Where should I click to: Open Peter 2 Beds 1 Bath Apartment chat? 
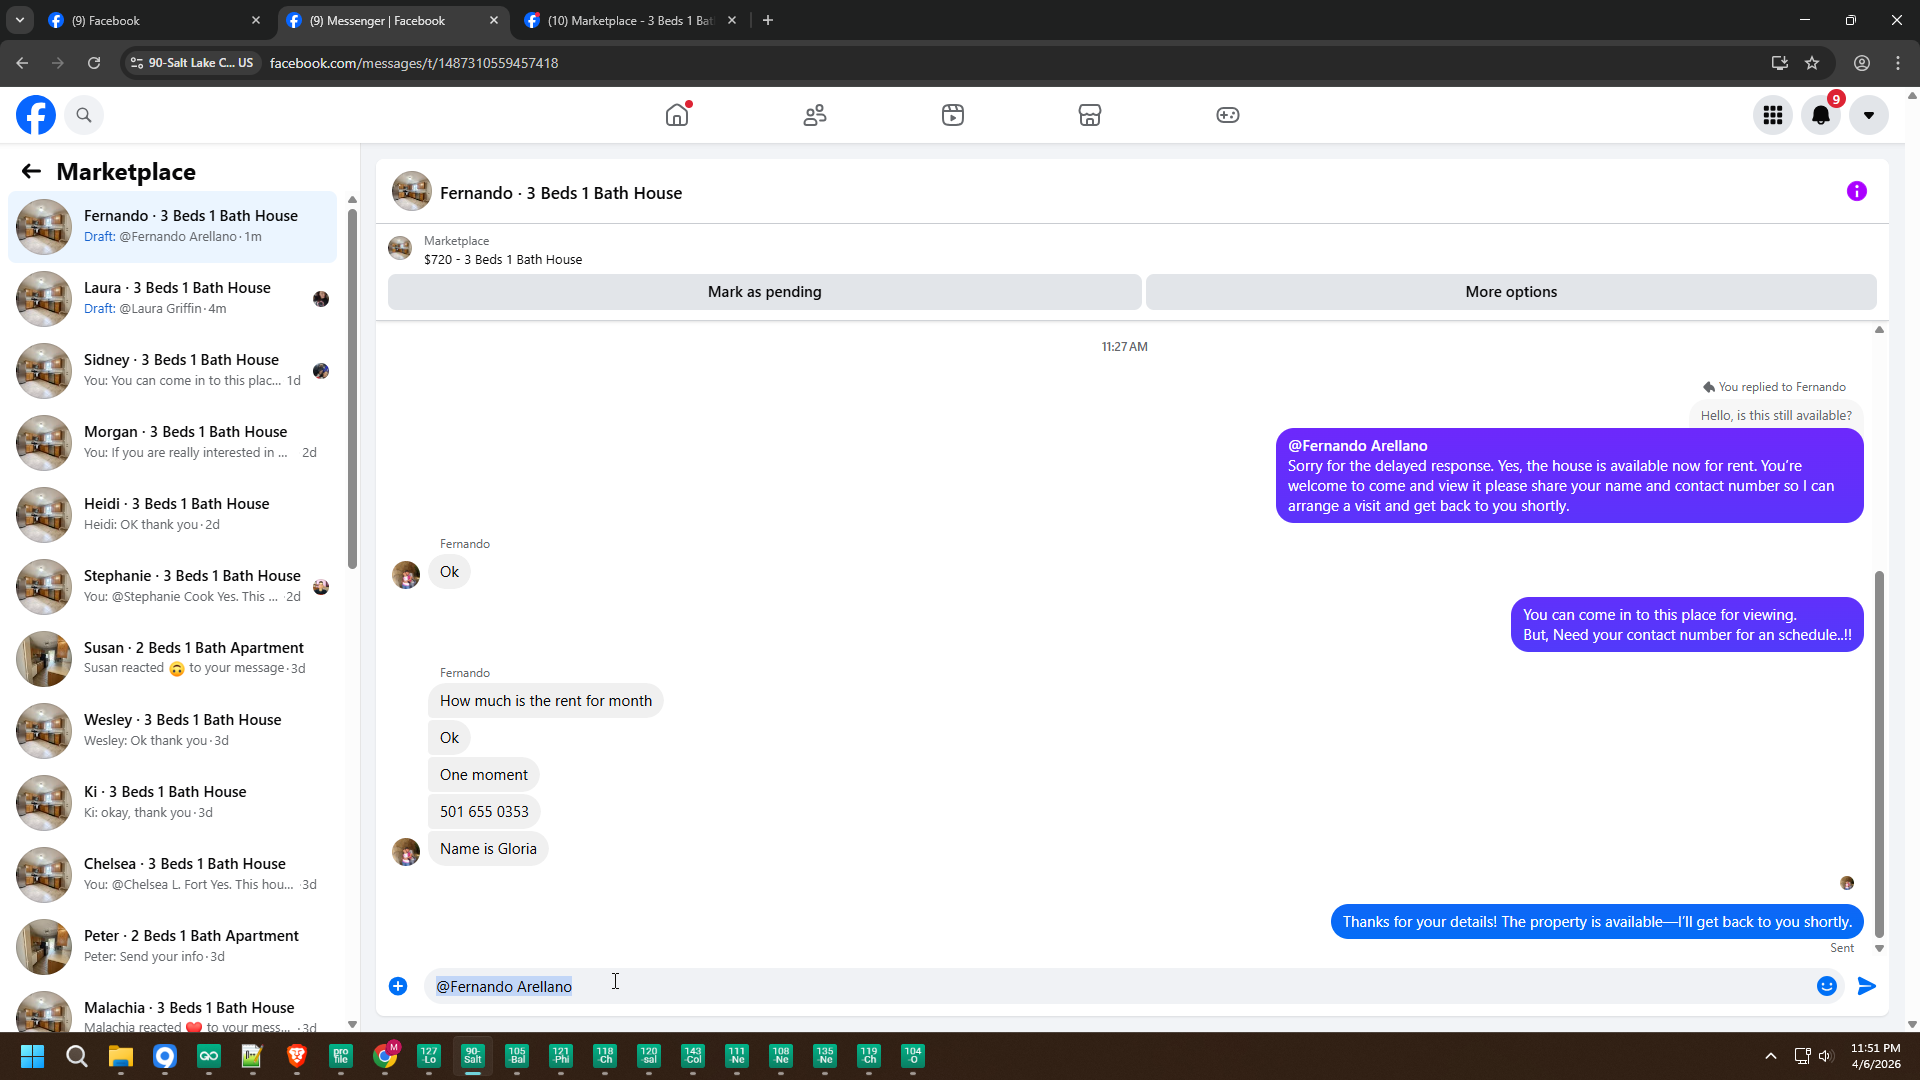coord(172,947)
